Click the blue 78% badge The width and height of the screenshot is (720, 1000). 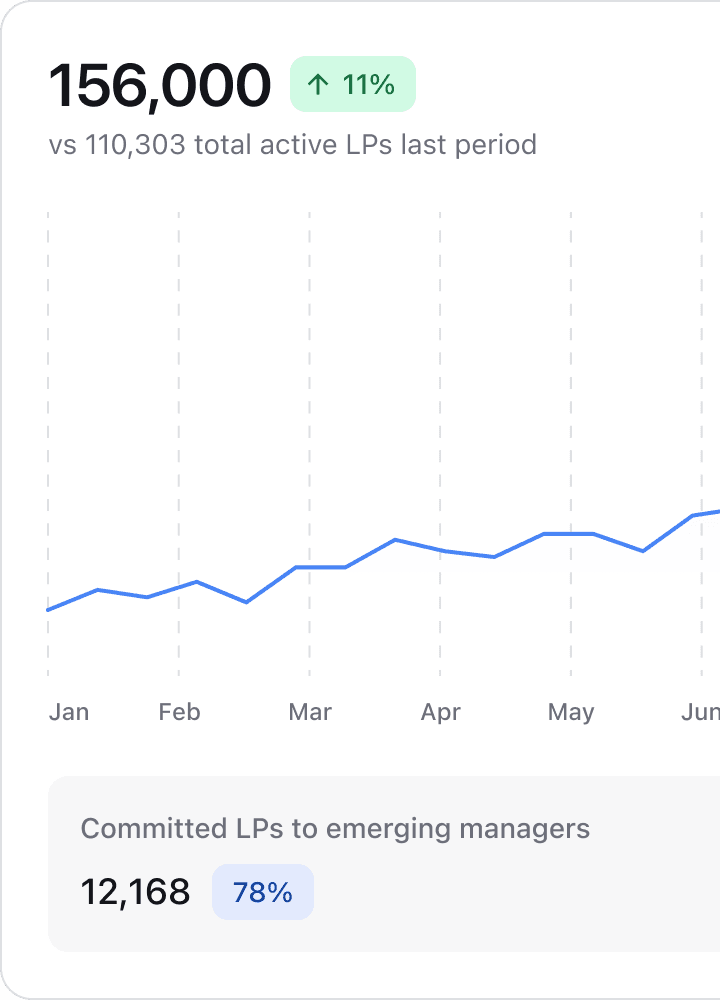click(x=263, y=892)
